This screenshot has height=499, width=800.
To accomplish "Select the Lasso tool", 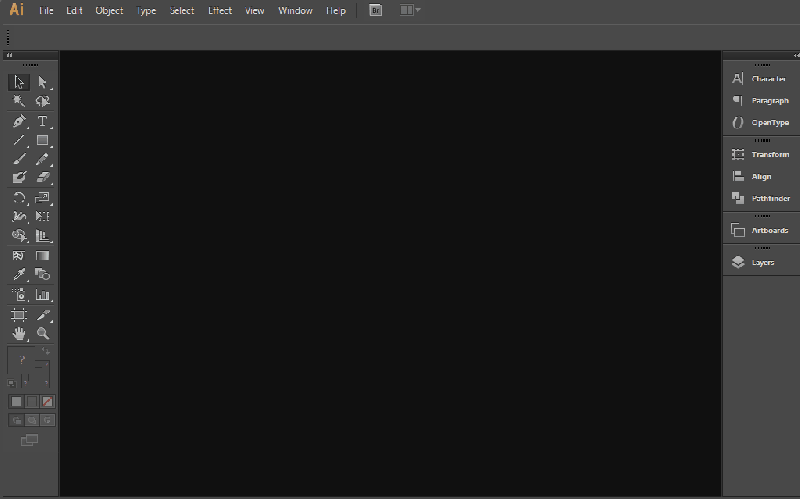I will [x=42, y=101].
